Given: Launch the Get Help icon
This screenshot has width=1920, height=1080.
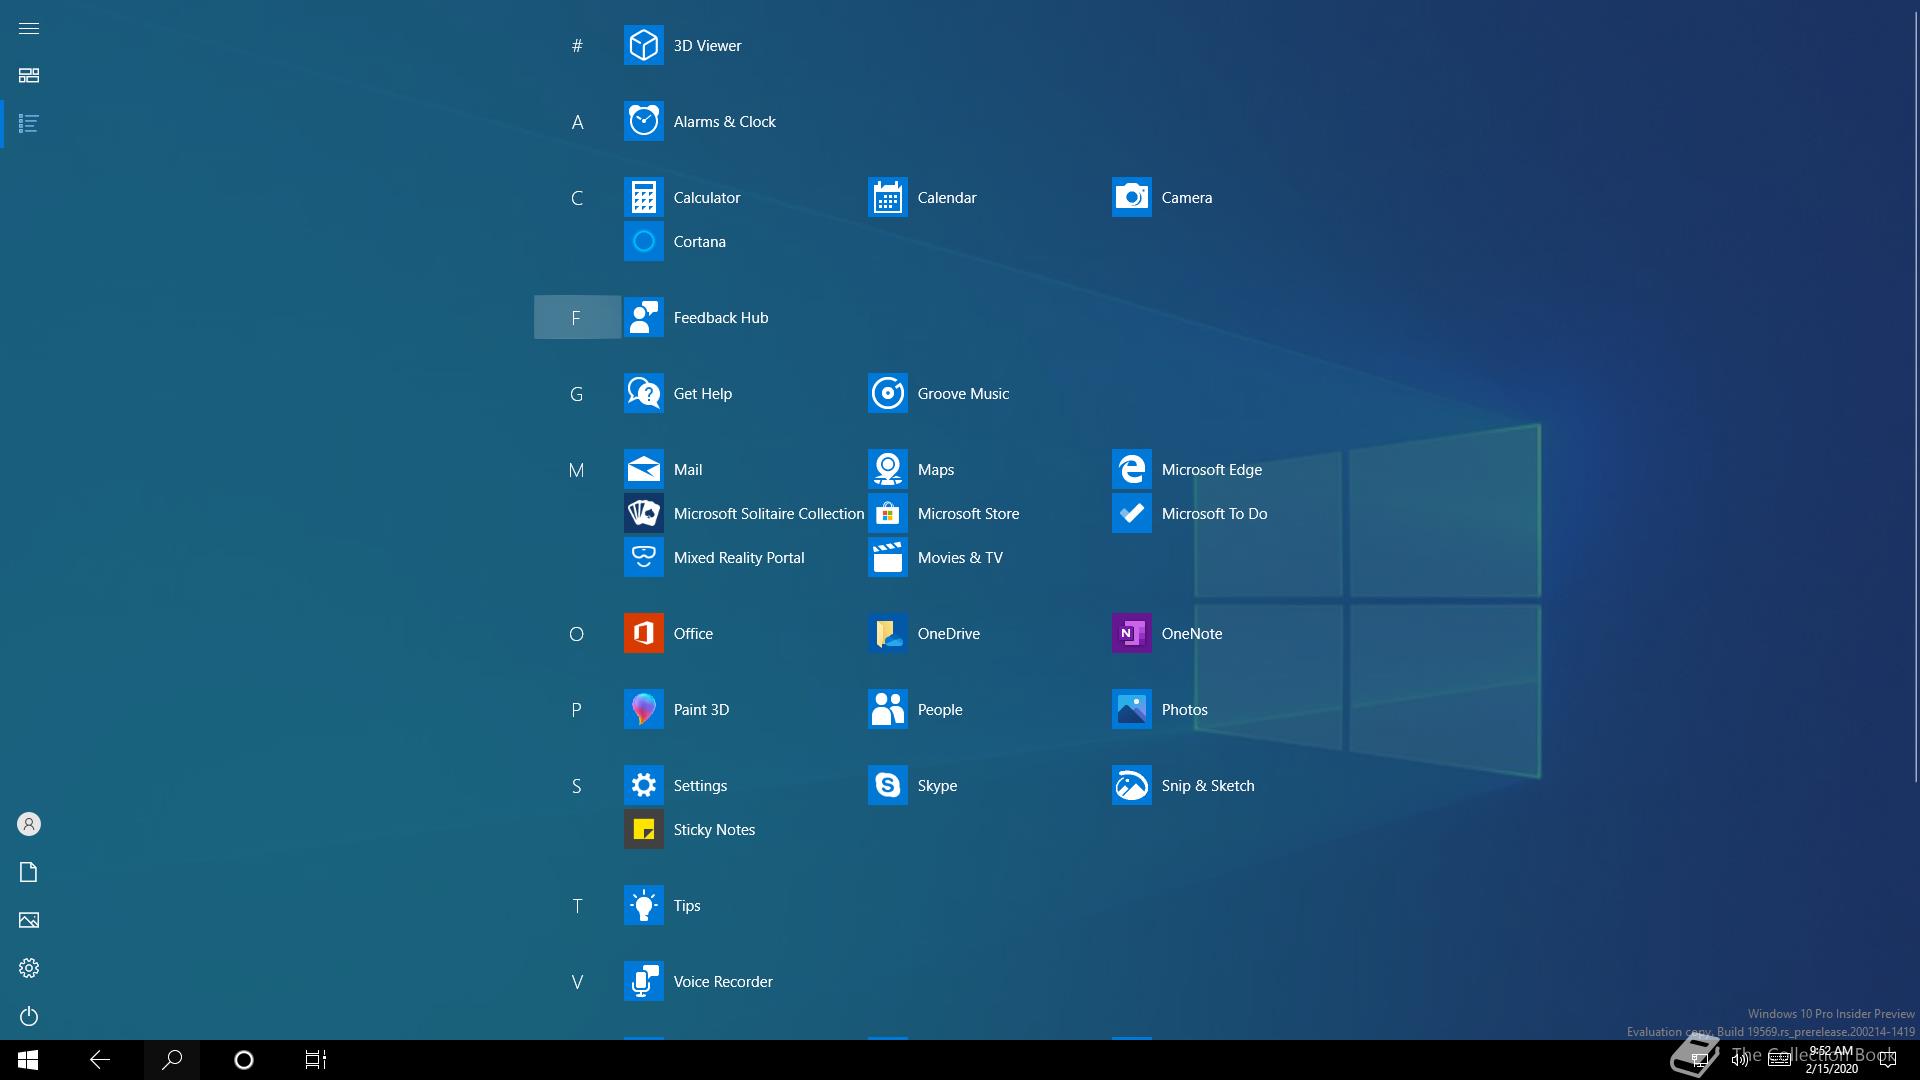Looking at the screenshot, I should coord(643,393).
